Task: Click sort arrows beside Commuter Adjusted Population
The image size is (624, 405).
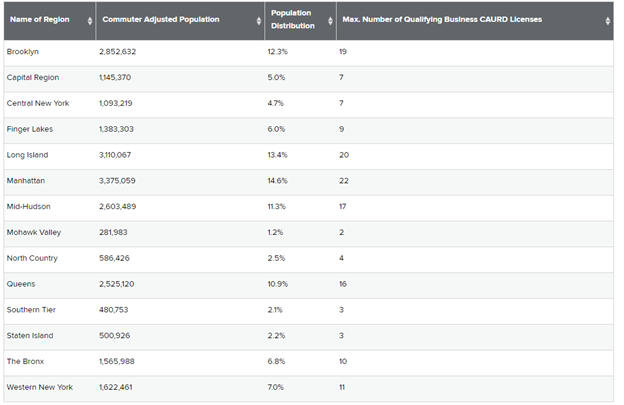Action: click(x=259, y=21)
